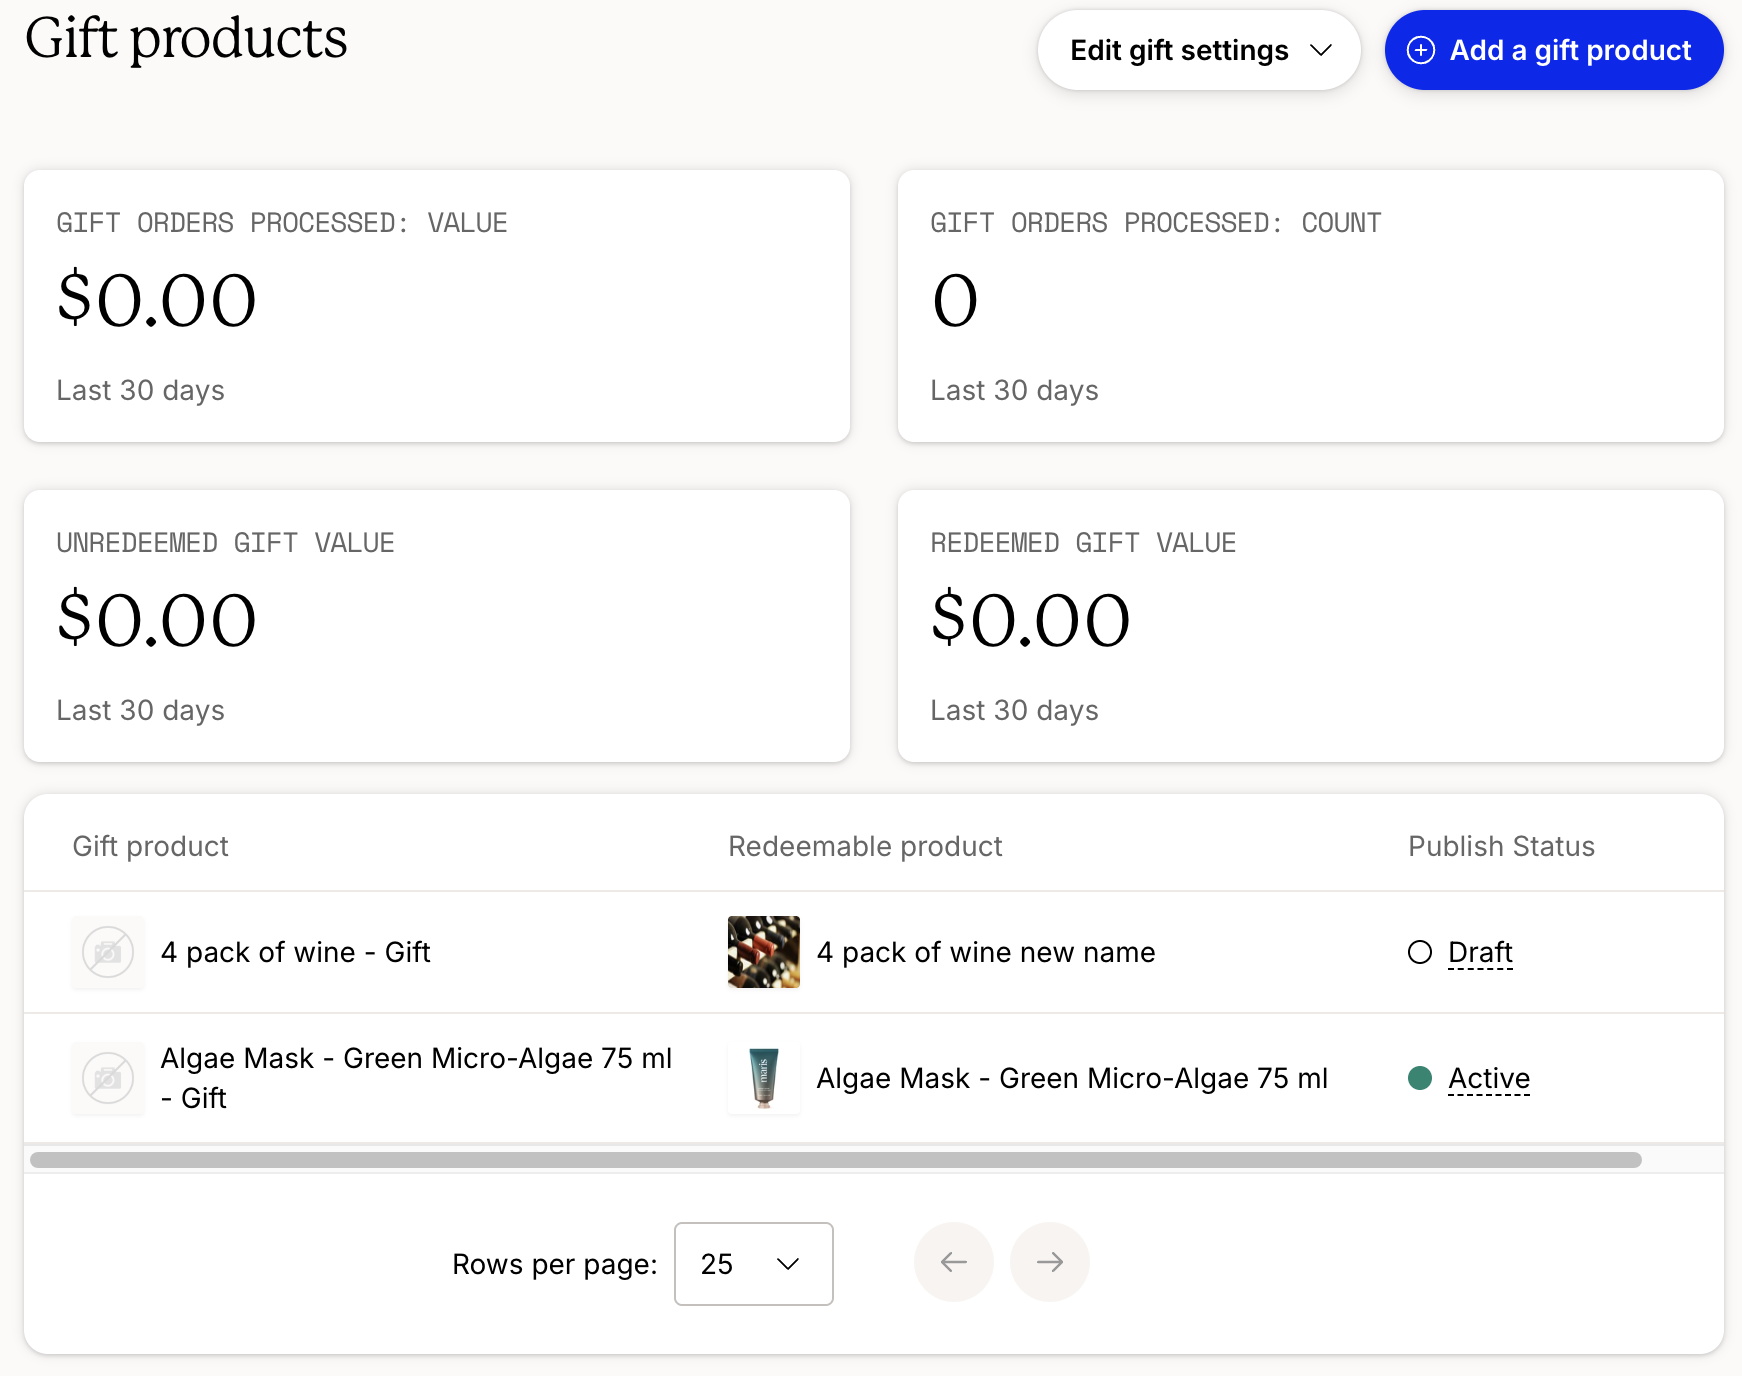Click the Gift products page heading
1742x1376 pixels.
pyautogui.click(x=186, y=40)
